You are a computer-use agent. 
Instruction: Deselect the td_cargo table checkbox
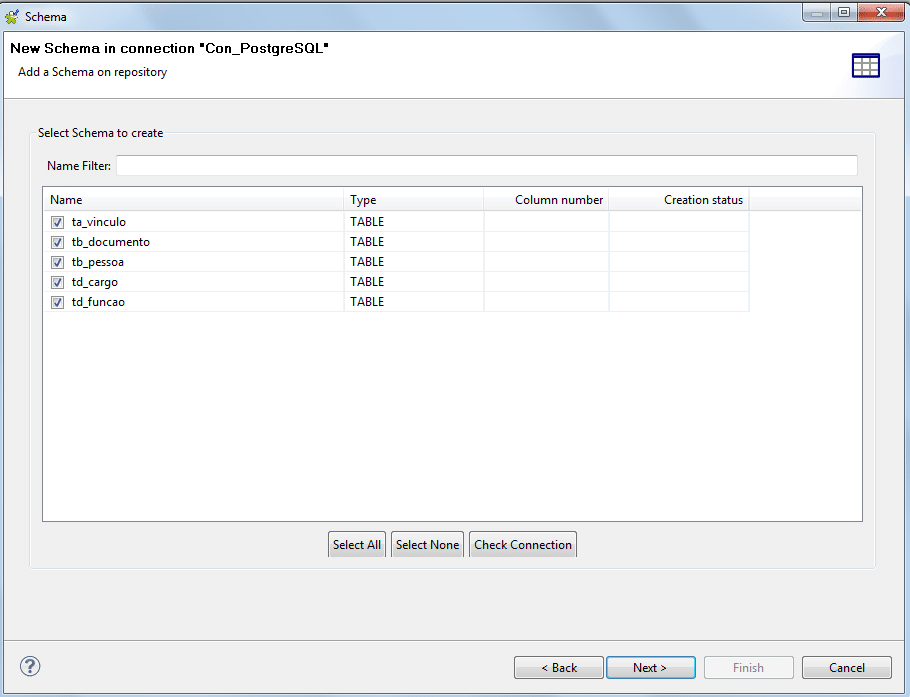point(58,282)
